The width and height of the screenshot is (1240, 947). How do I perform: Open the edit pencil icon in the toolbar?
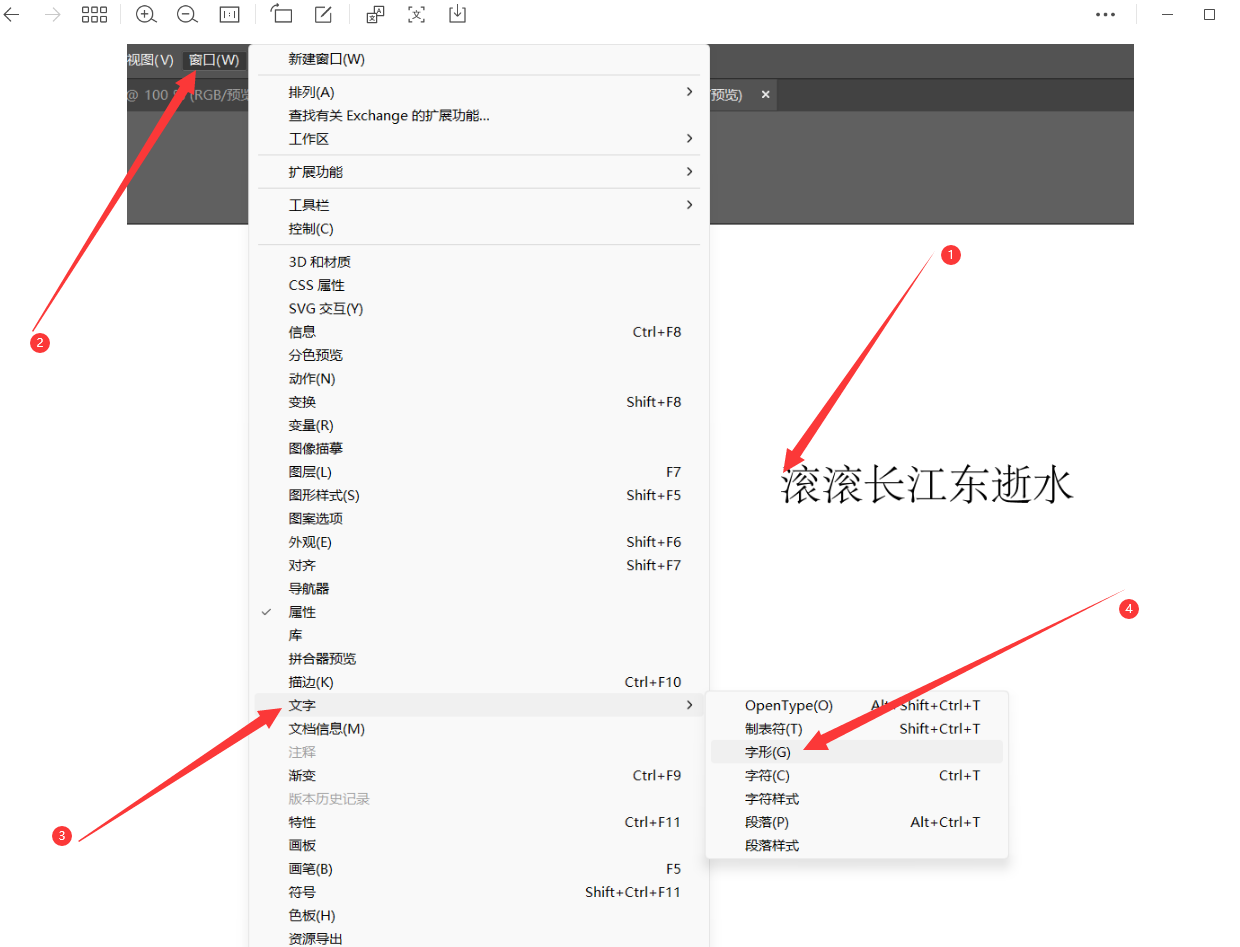coord(323,14)
